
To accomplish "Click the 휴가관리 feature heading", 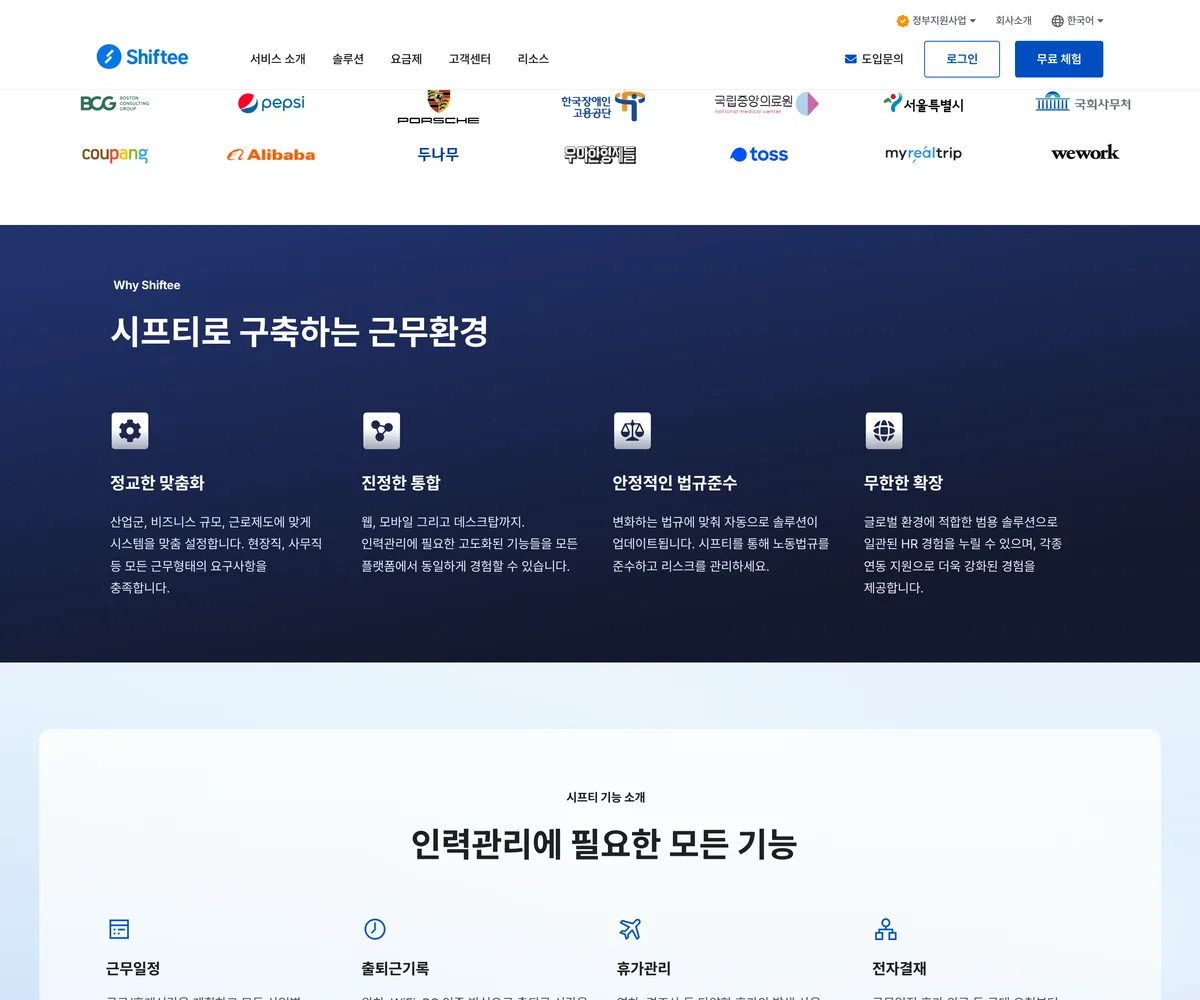I will (x=644, y=968).
